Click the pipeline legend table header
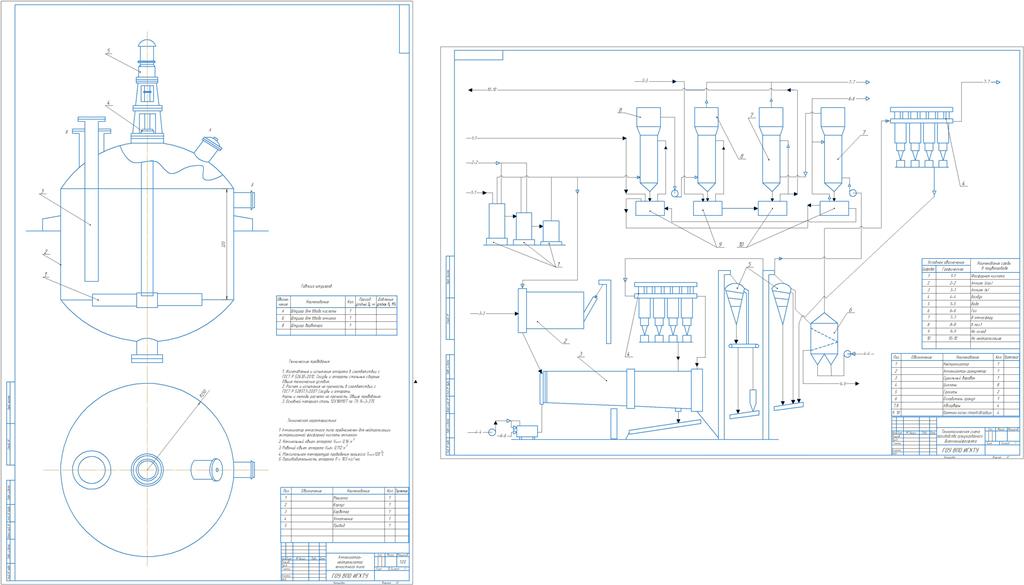Screen dimensions: 1024x585 click(970, 265)
